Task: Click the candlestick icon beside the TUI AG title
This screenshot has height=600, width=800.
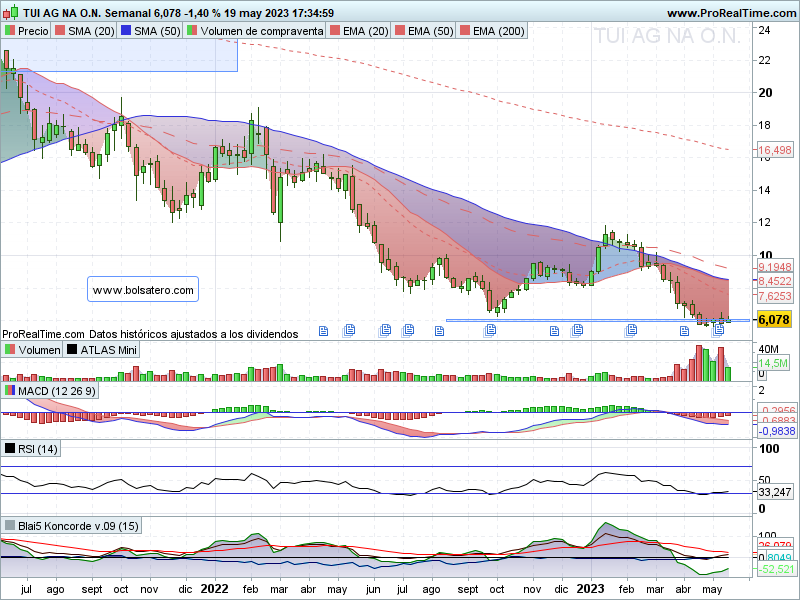Action: click(x=11, y=12)
